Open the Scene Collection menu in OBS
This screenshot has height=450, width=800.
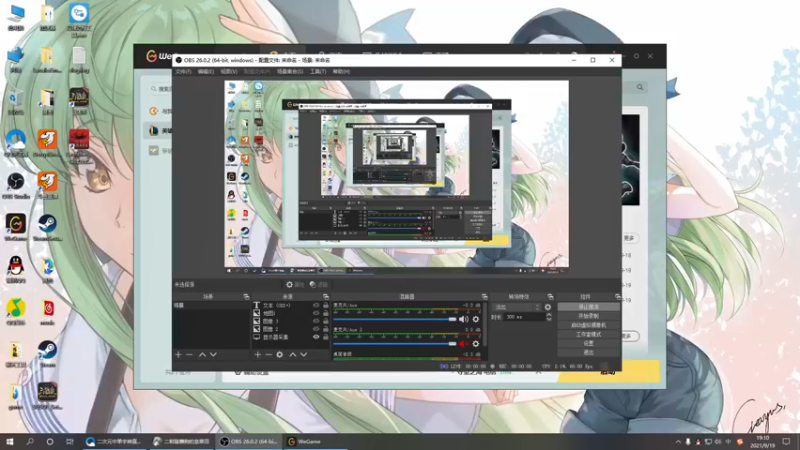290,71
